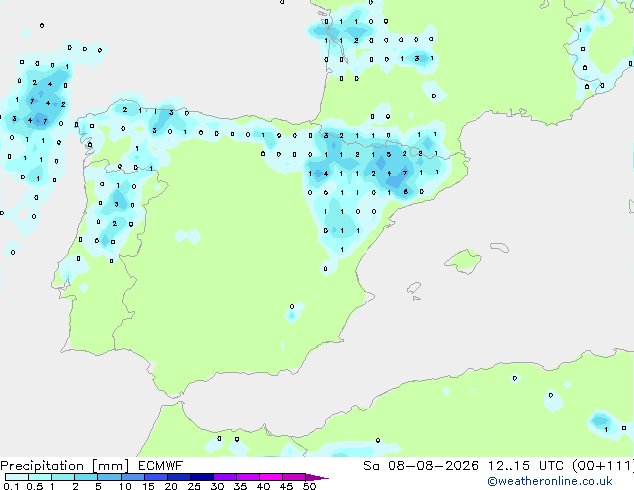Click the ECMWF model label

point(161,466)
